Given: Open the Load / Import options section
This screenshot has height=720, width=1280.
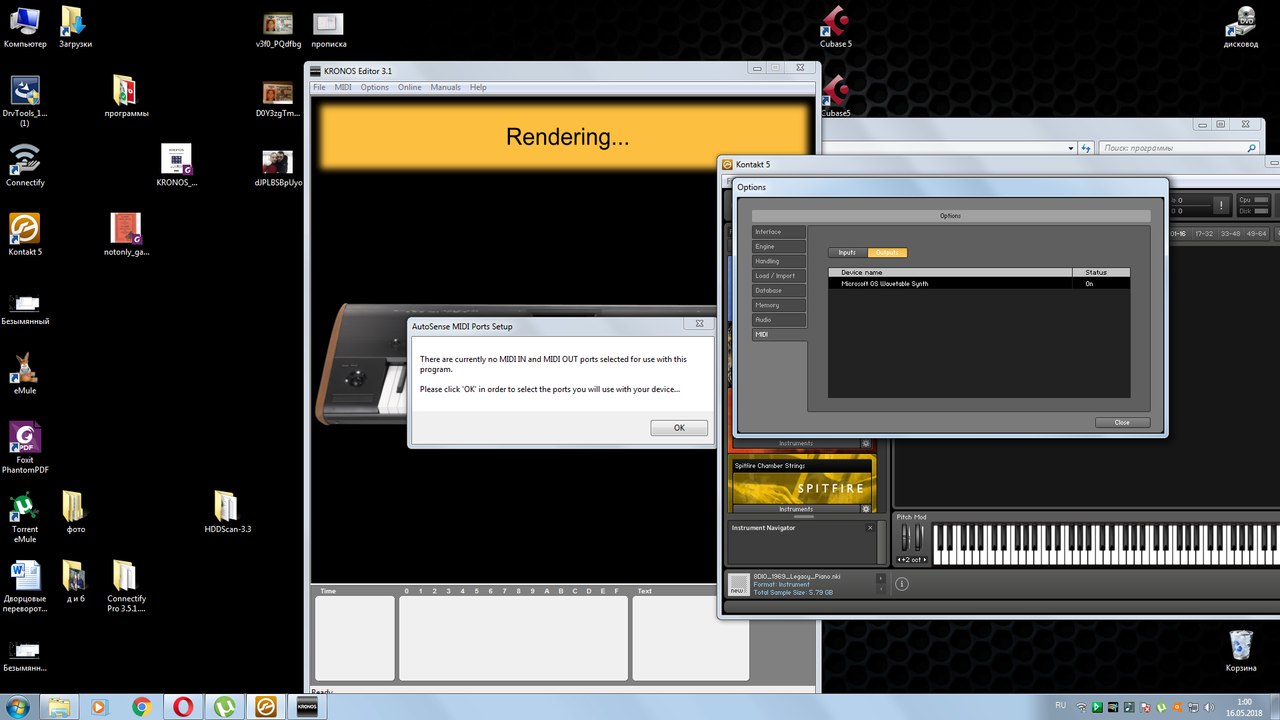Looking at the screenshot, I should coord(779,276).
